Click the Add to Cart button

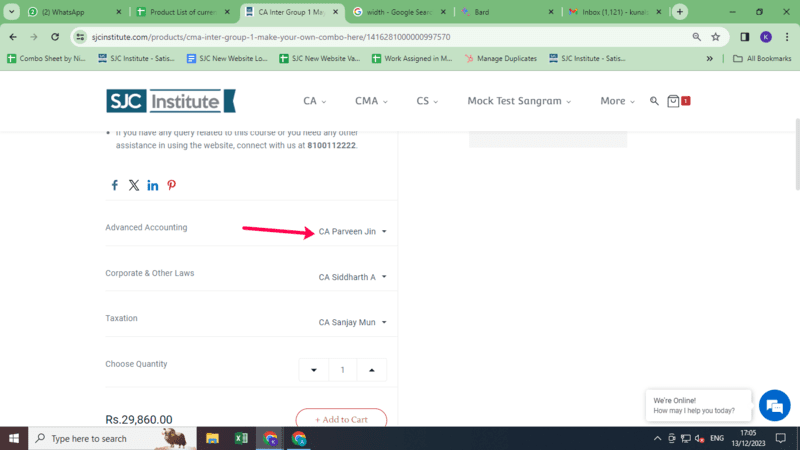(x=341, y=420)
